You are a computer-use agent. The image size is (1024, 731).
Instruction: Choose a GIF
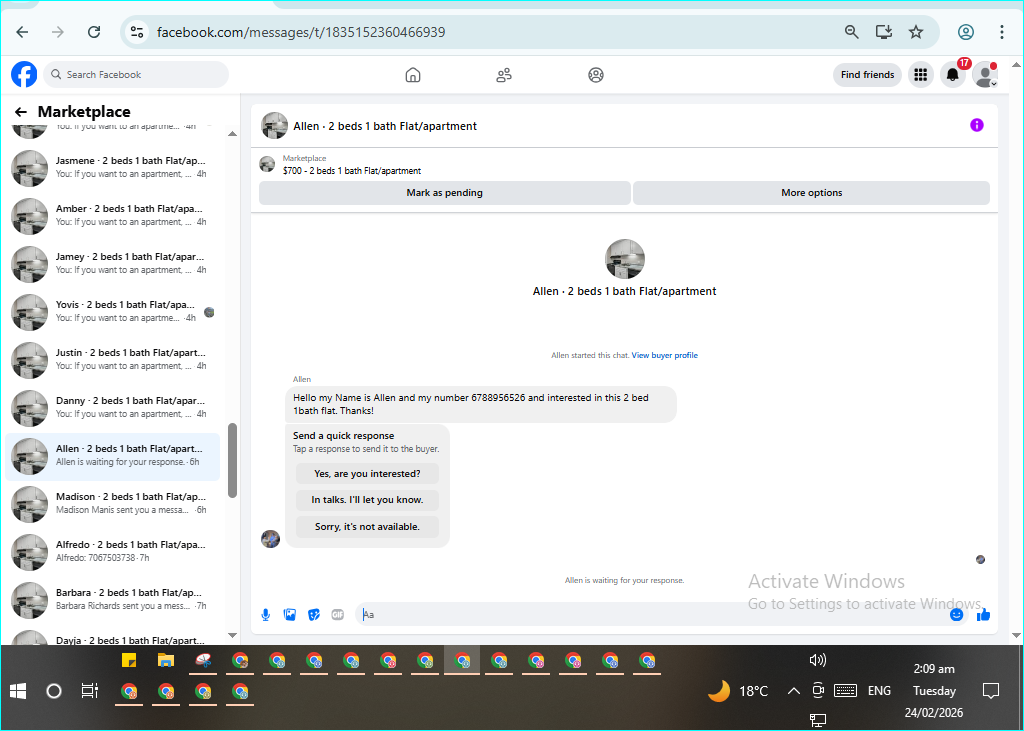click(338, 615)
